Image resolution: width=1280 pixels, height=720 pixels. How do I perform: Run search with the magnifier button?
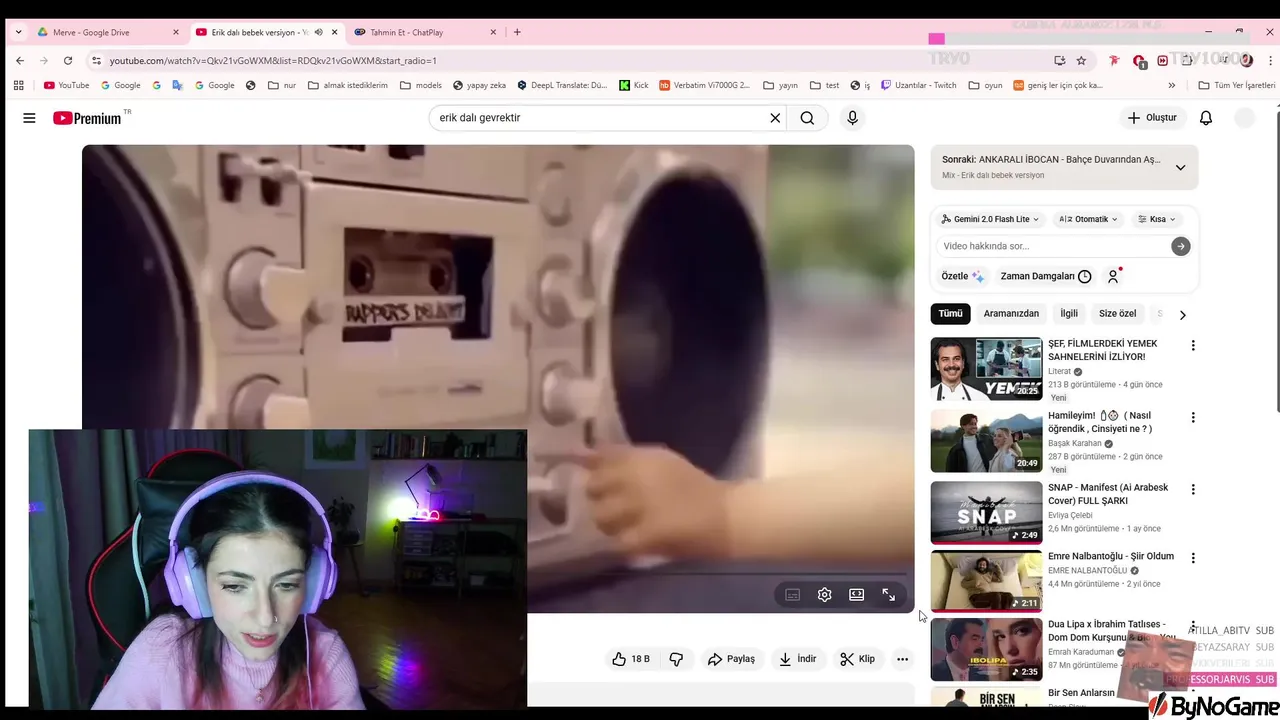pyautogui.click(x=807, y=118)
